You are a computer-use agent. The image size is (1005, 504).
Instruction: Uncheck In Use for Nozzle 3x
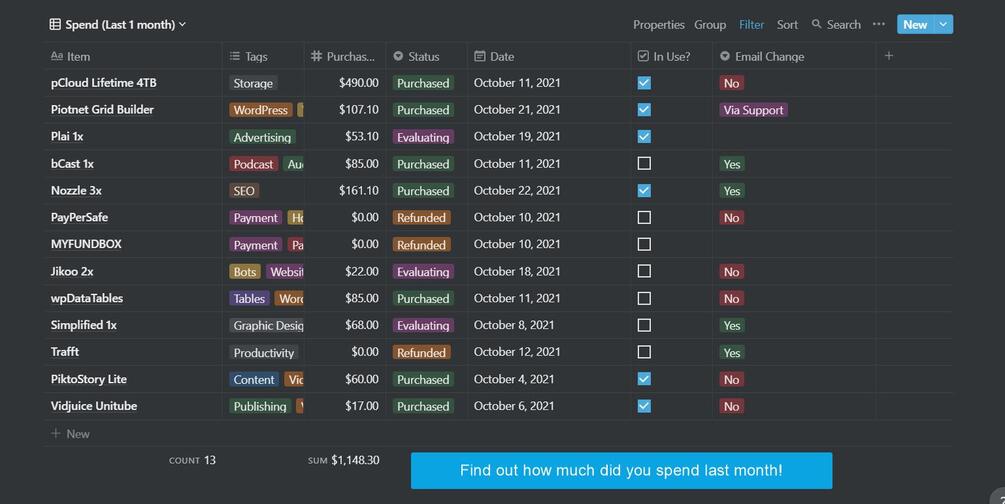[x=644, y=190]
